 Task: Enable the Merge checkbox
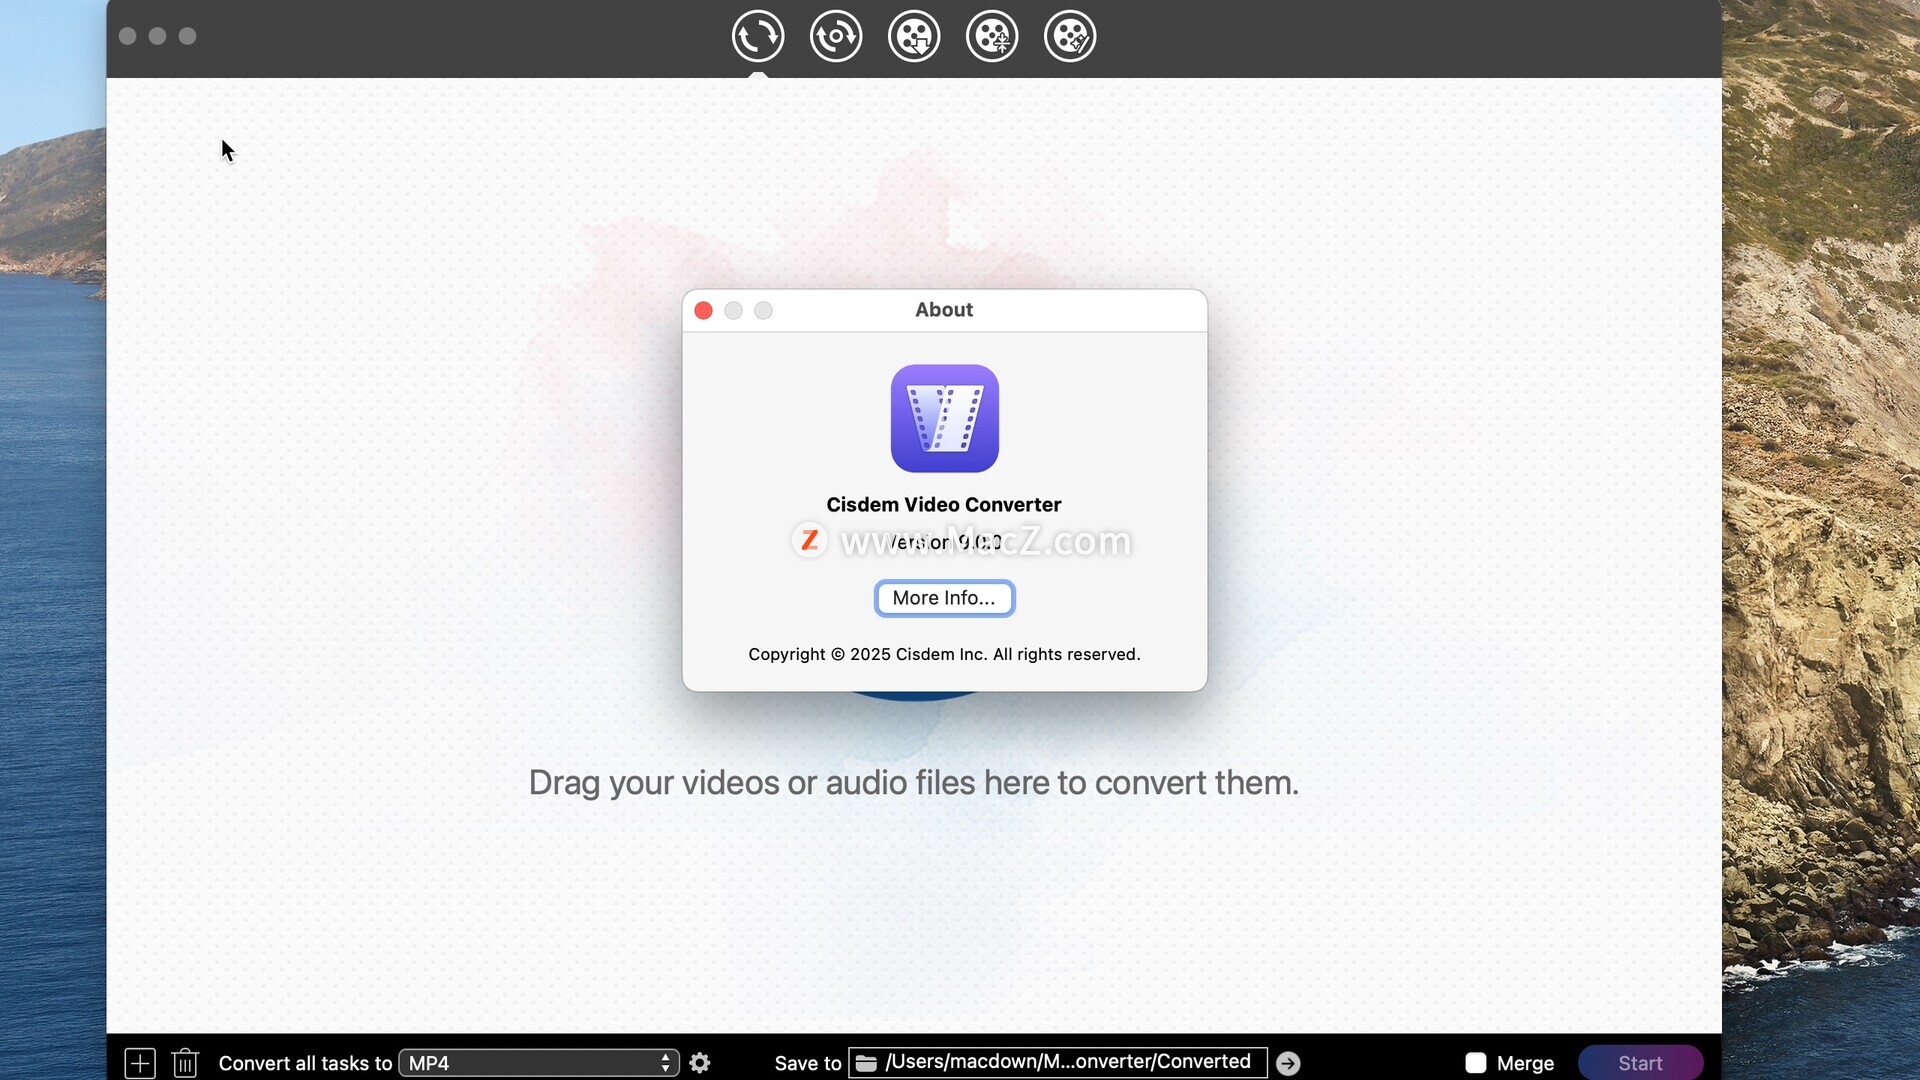[x=1475, y=1063]
